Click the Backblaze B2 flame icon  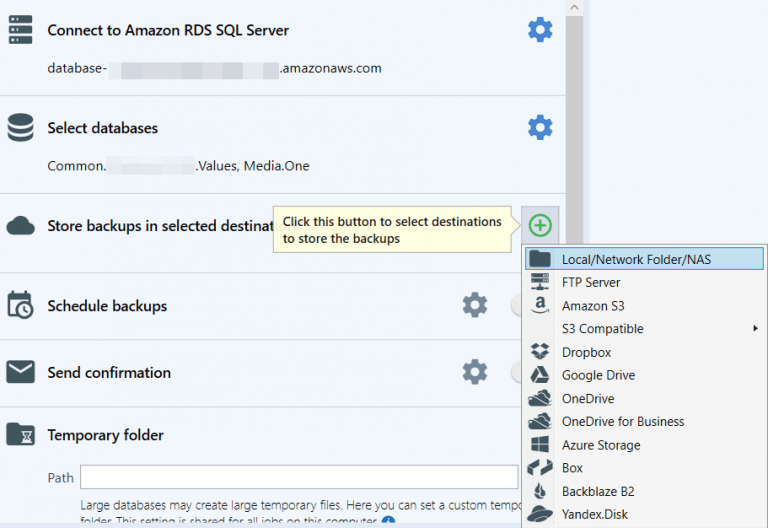pyautogui.click(x=540, y=491)
